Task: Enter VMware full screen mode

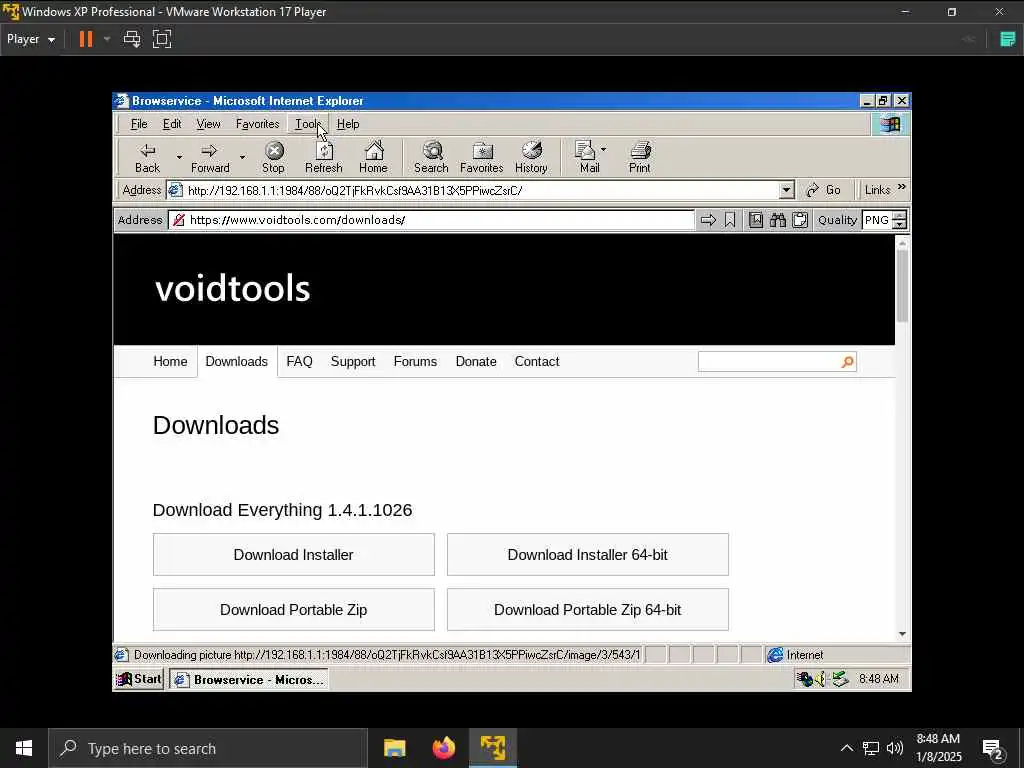Action: point(162,39)
